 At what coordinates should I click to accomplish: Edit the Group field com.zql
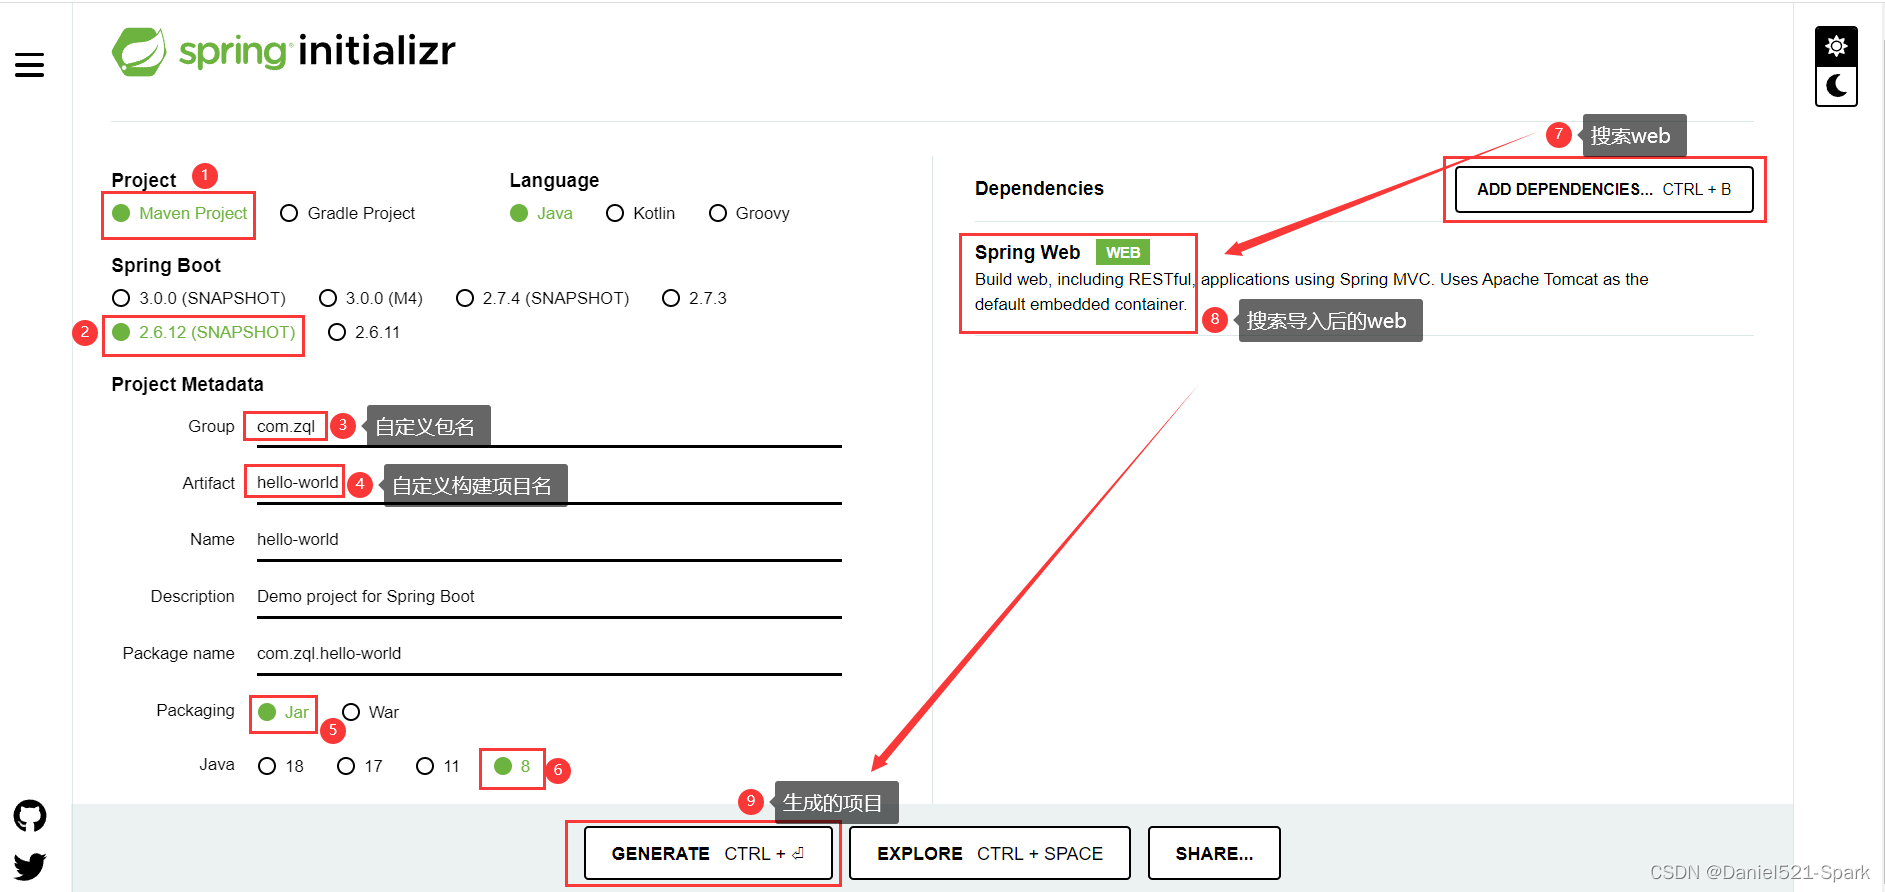pos(549,427)
